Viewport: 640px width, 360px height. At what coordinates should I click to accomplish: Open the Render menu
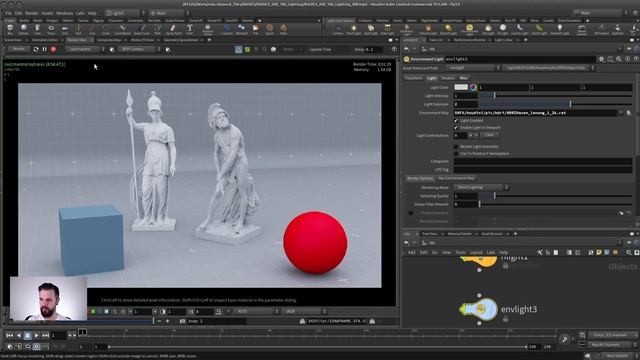pos(32,13)
